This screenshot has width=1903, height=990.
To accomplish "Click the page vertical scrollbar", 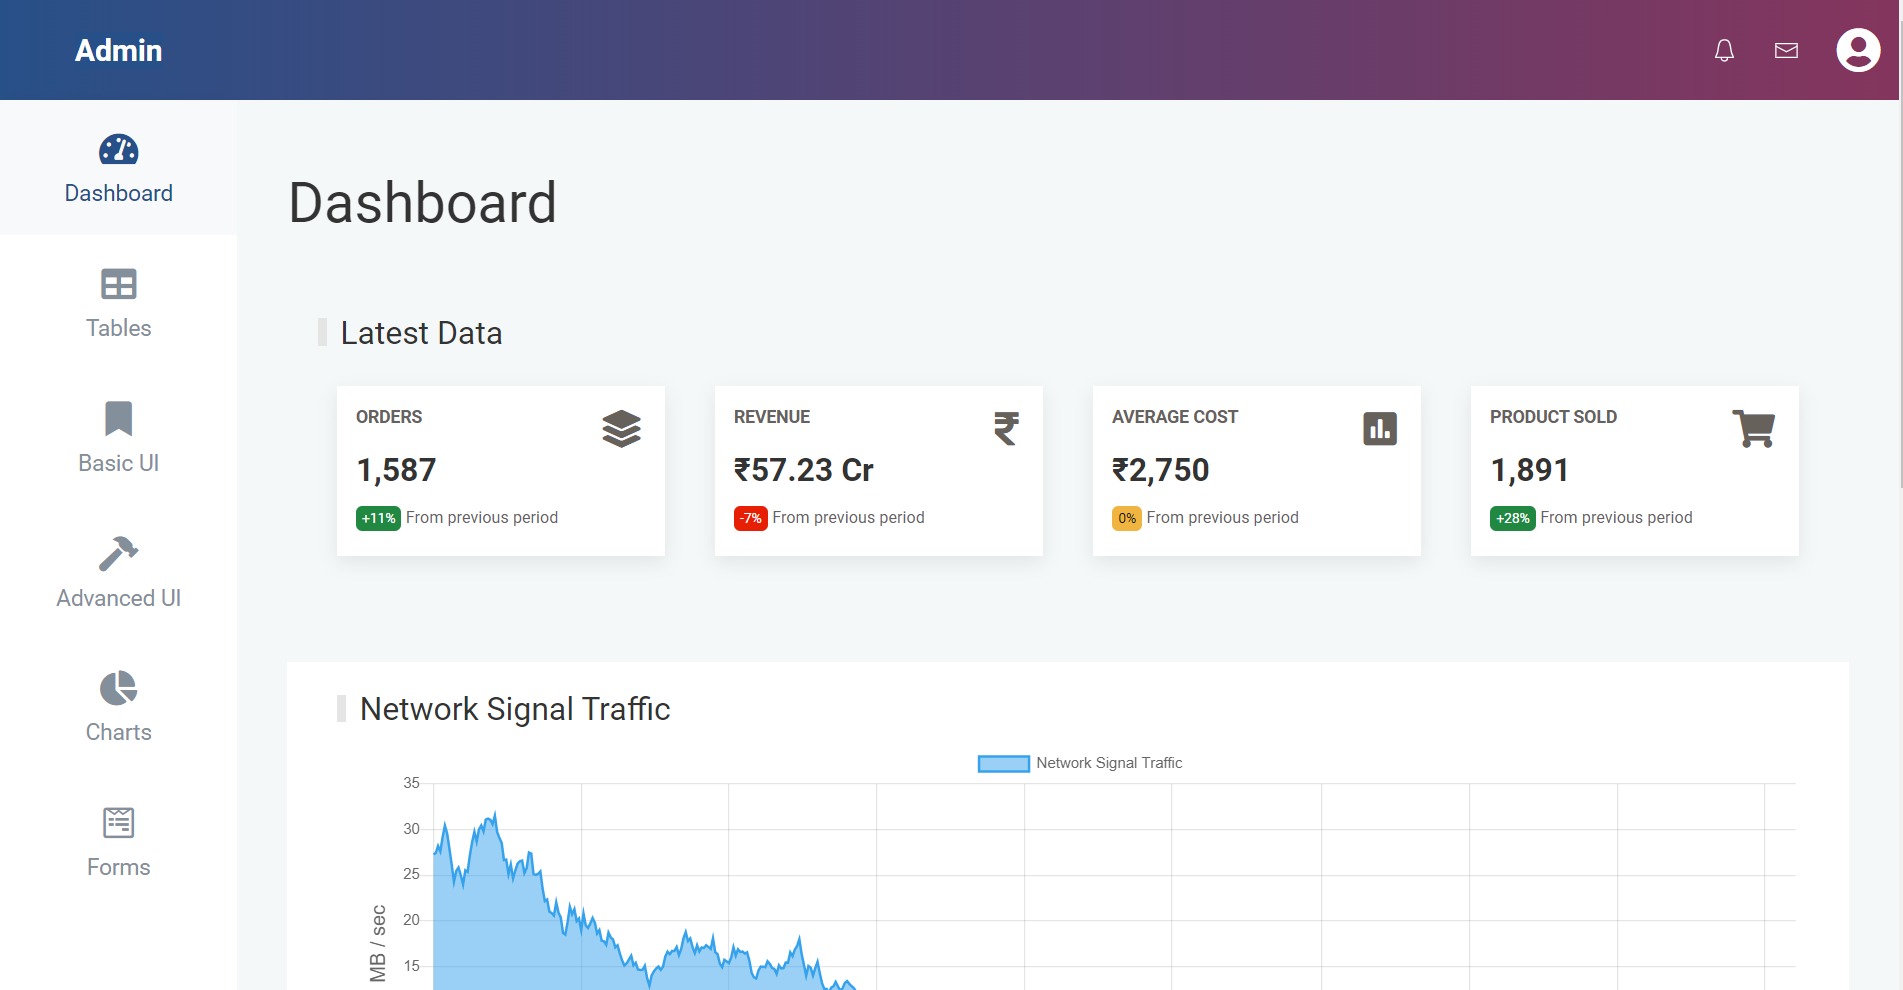I will pyautogui.click(x=1900, y=300).
